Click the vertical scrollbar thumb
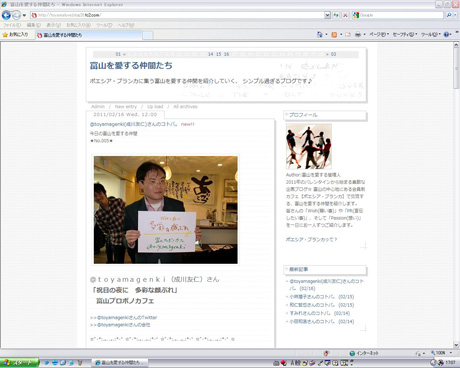 point(456,69)
